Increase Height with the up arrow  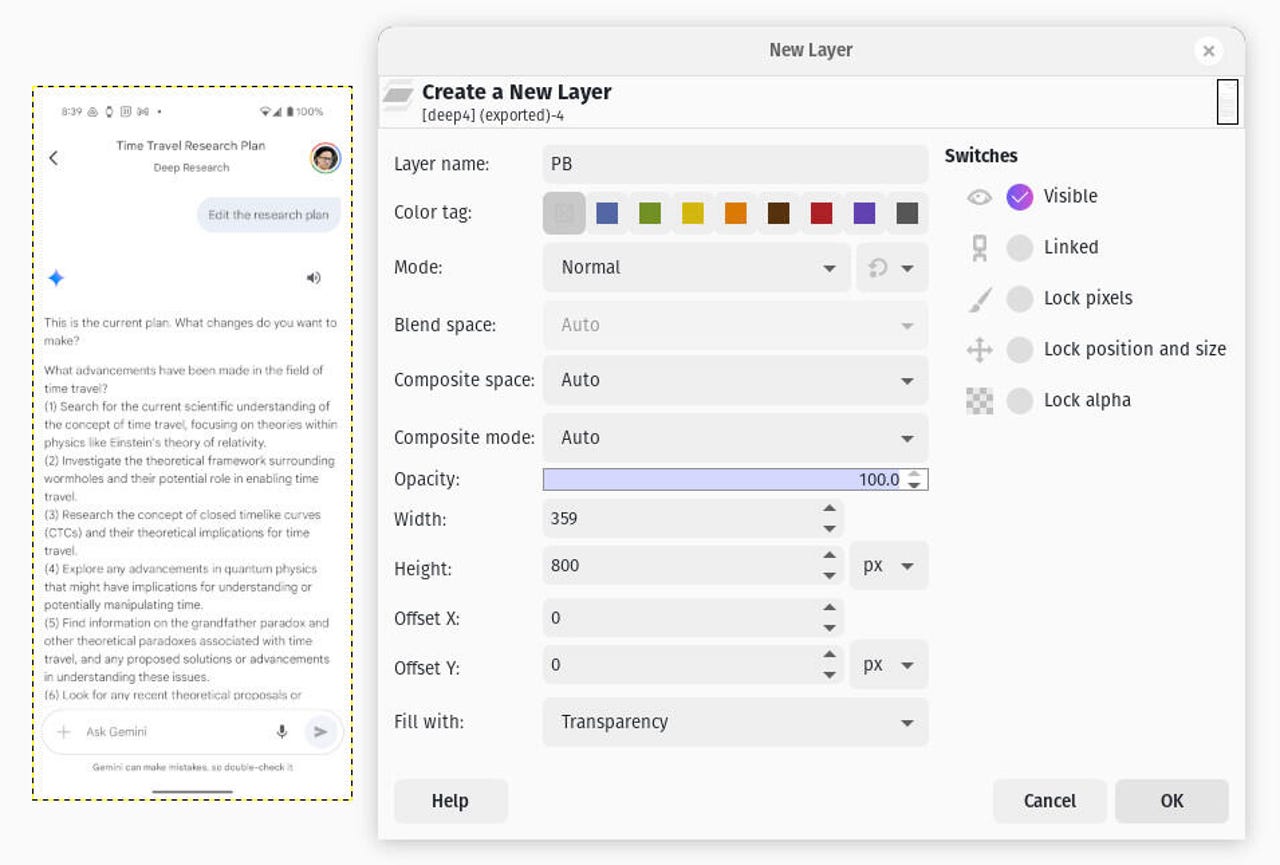(829, 556)
